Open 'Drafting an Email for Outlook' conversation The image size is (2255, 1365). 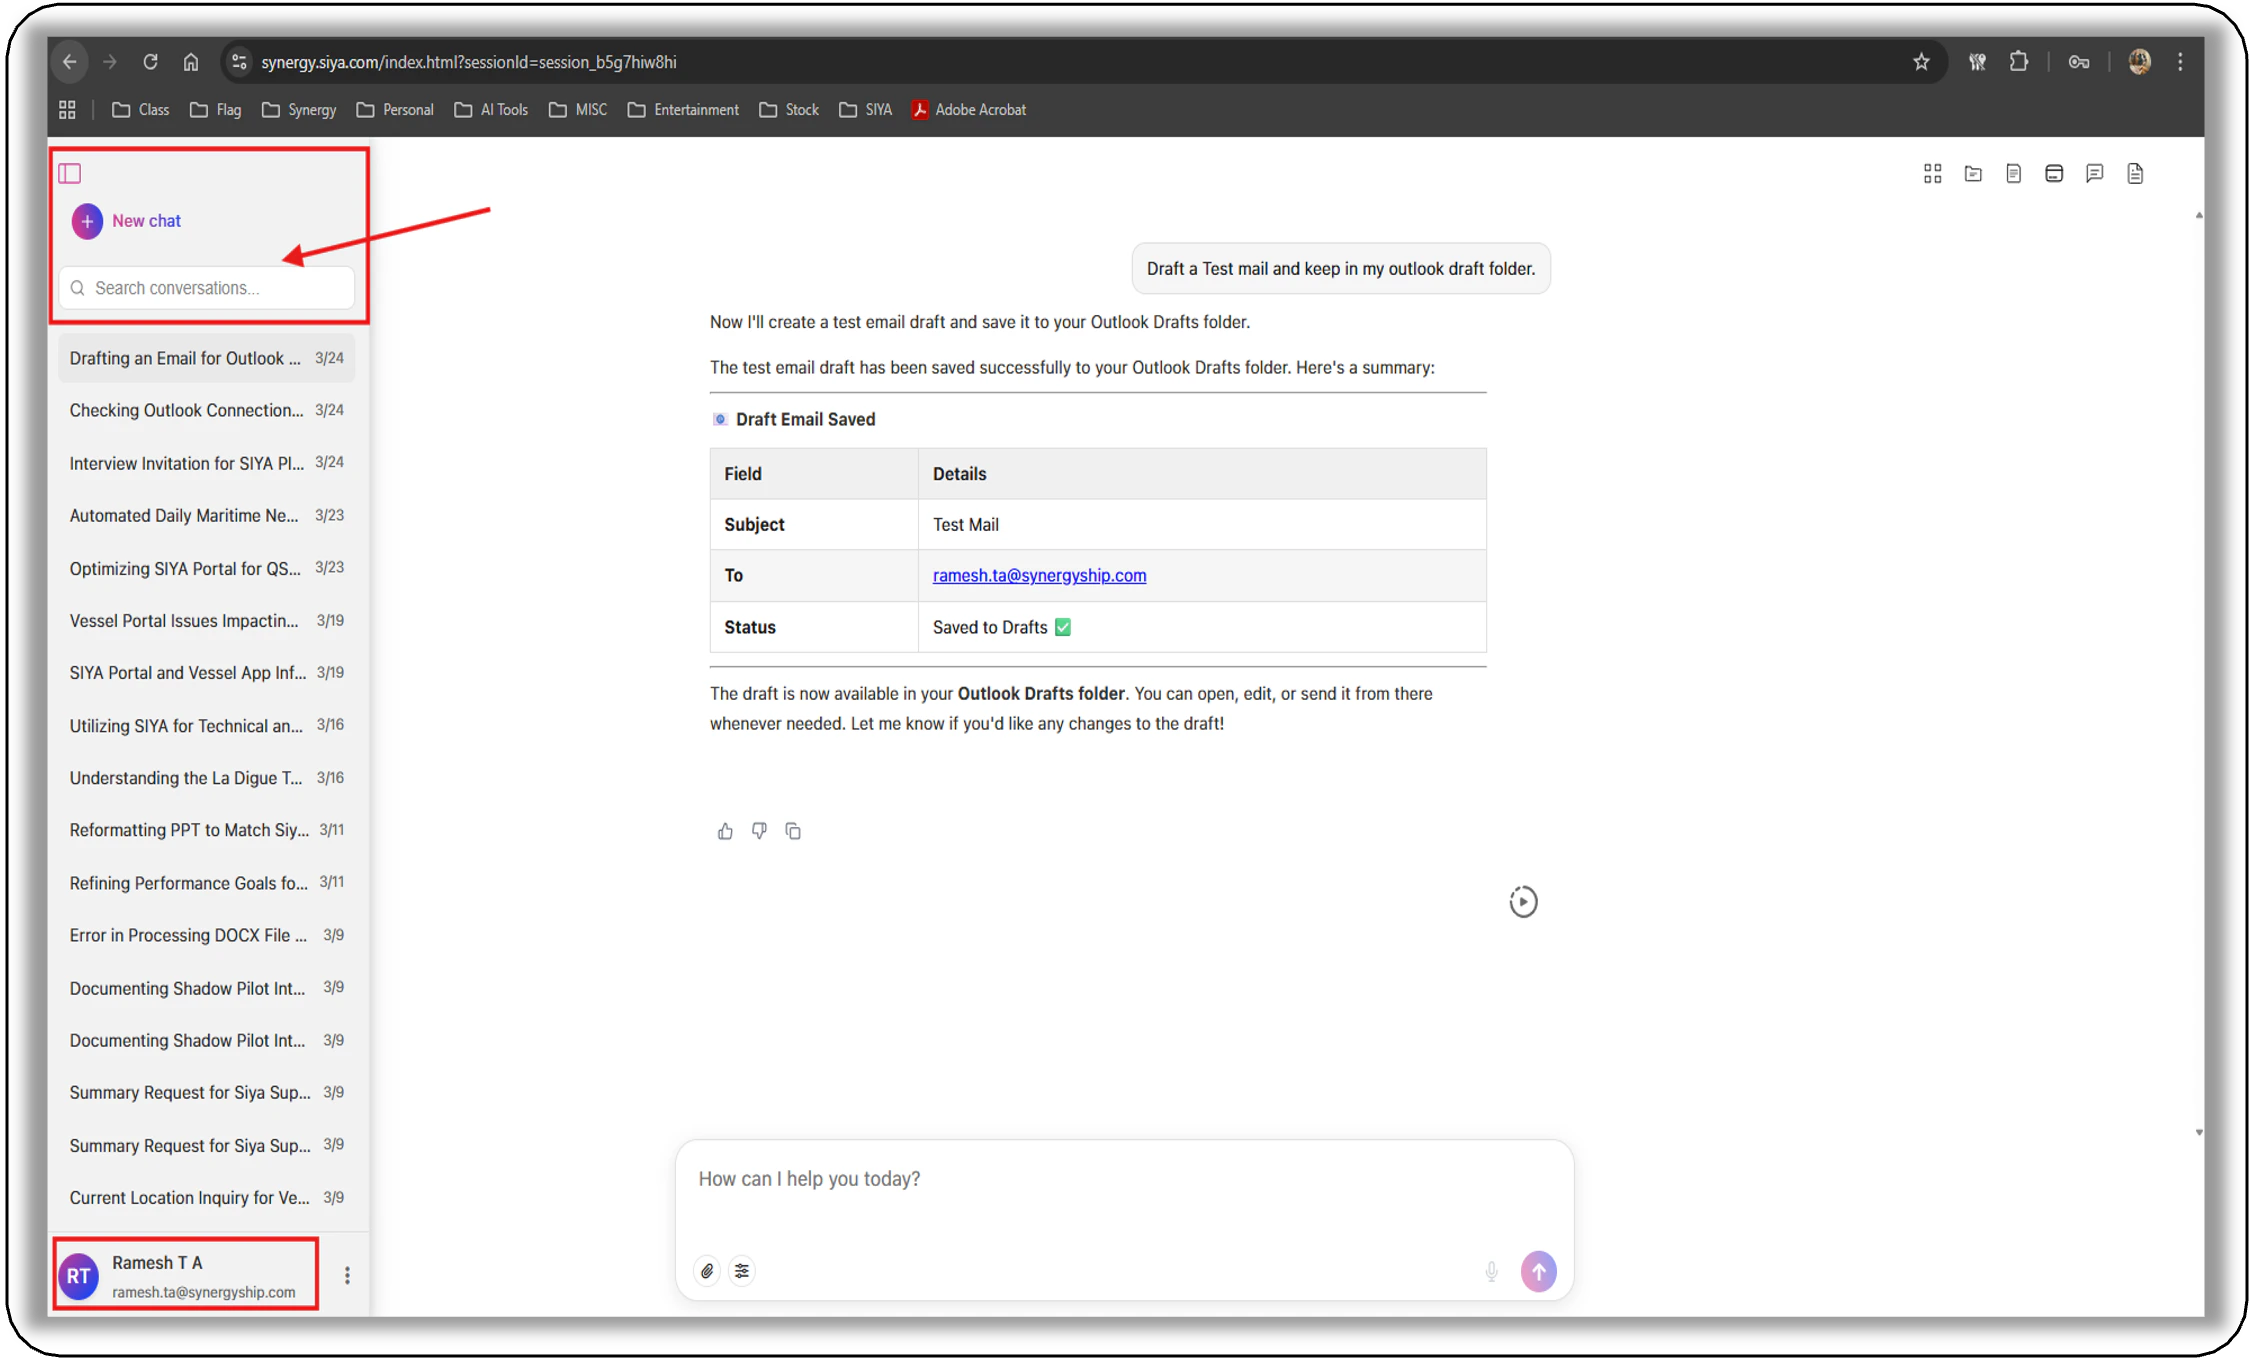coord(207,358)
